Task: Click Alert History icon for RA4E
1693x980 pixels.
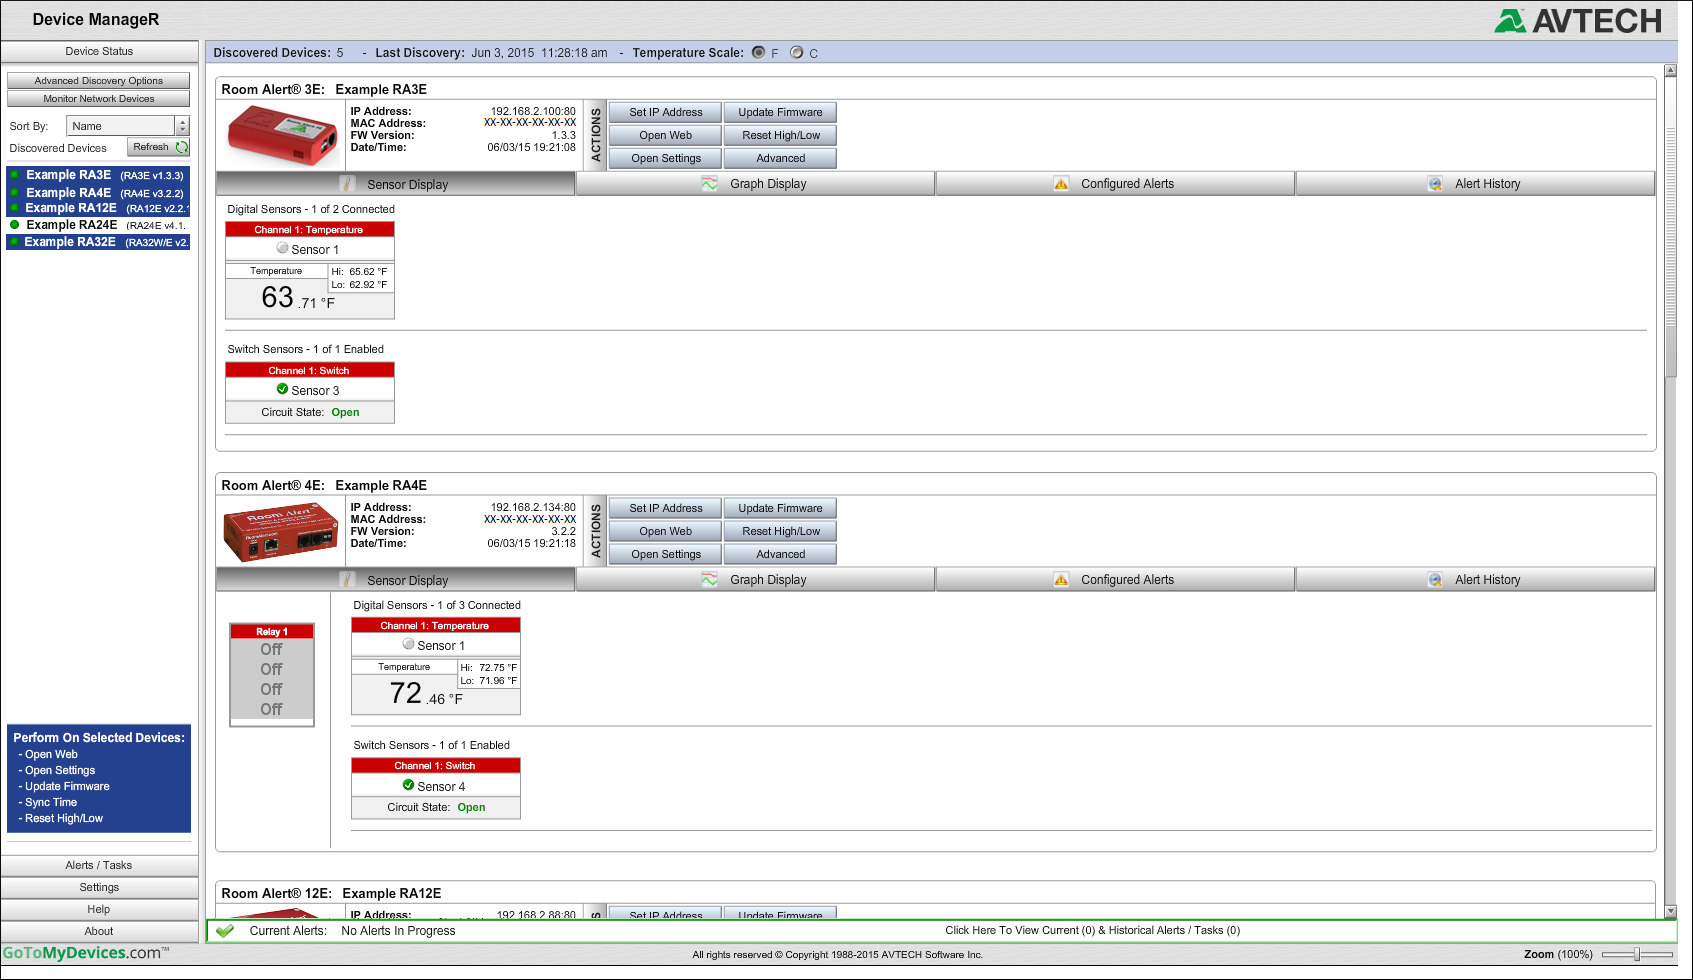Action: click(x=1435, y=580)
